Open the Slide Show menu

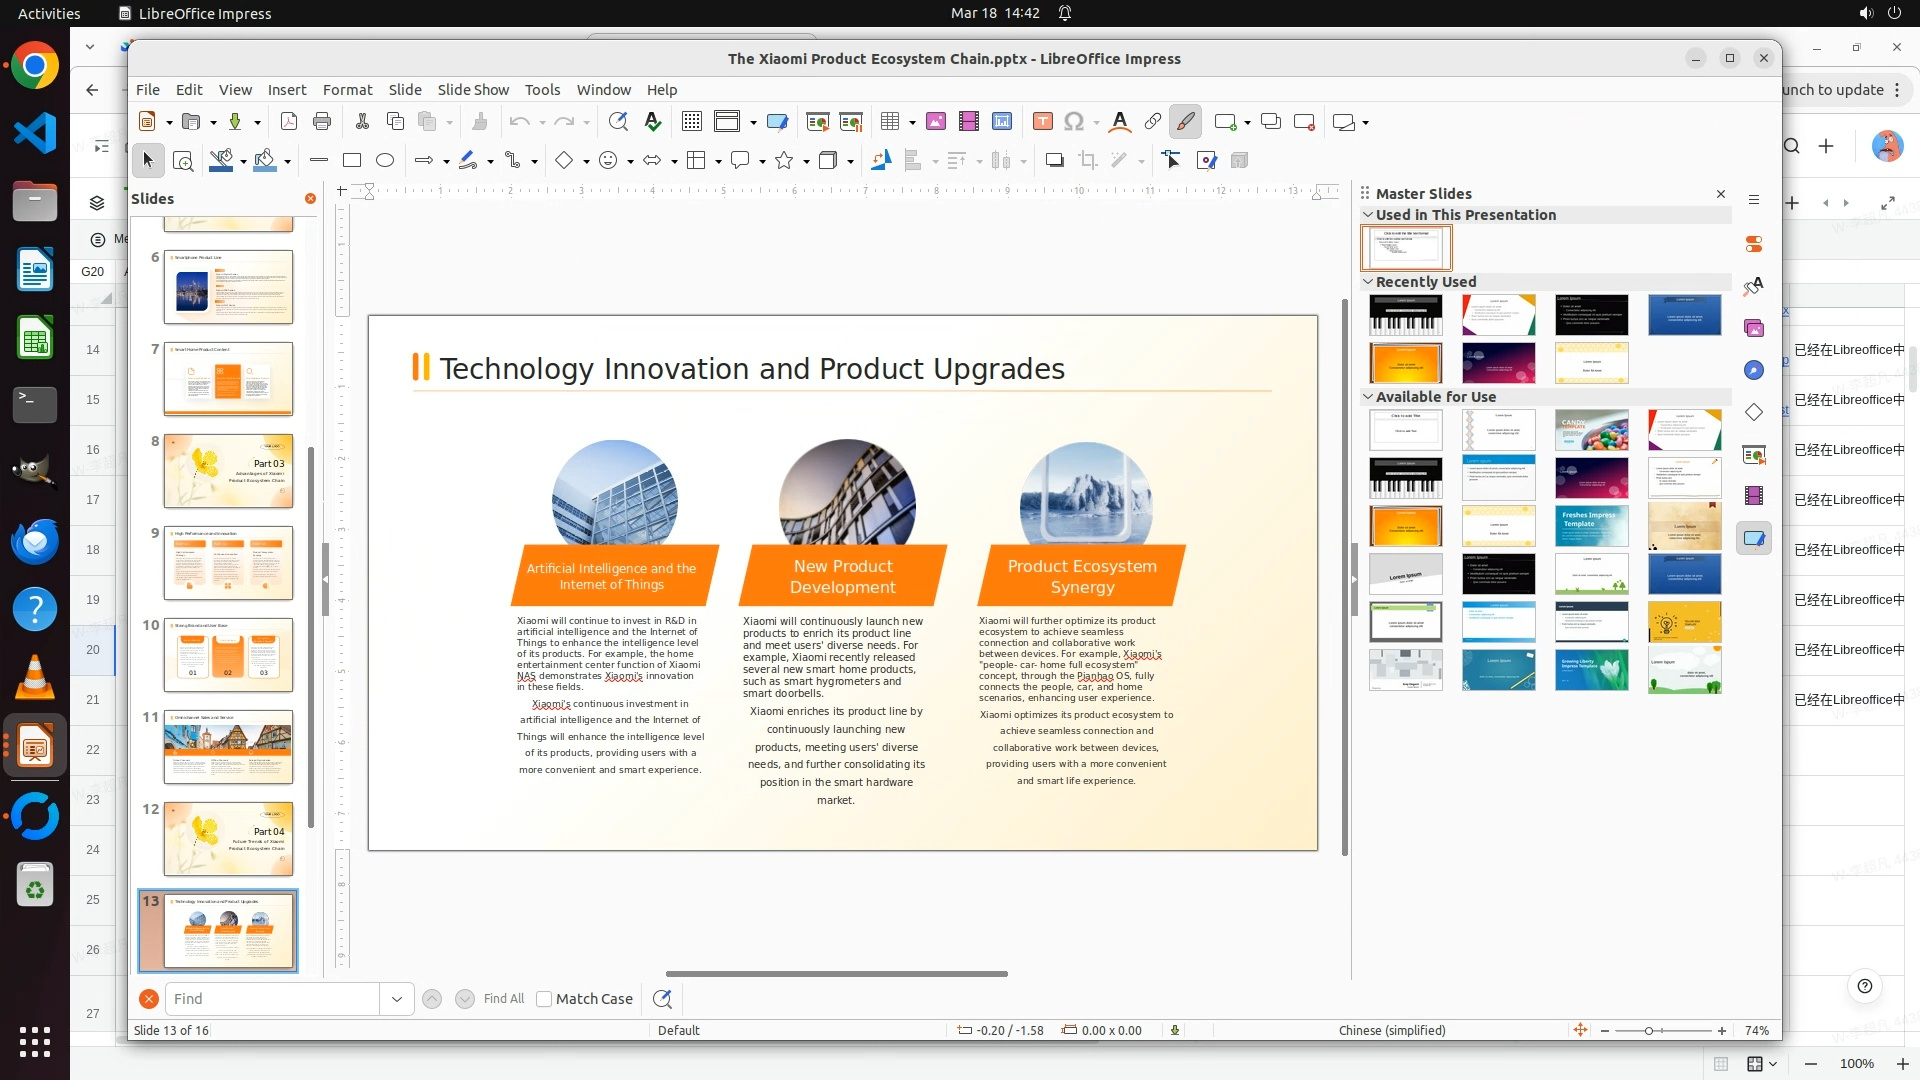[x=473, y=90]
